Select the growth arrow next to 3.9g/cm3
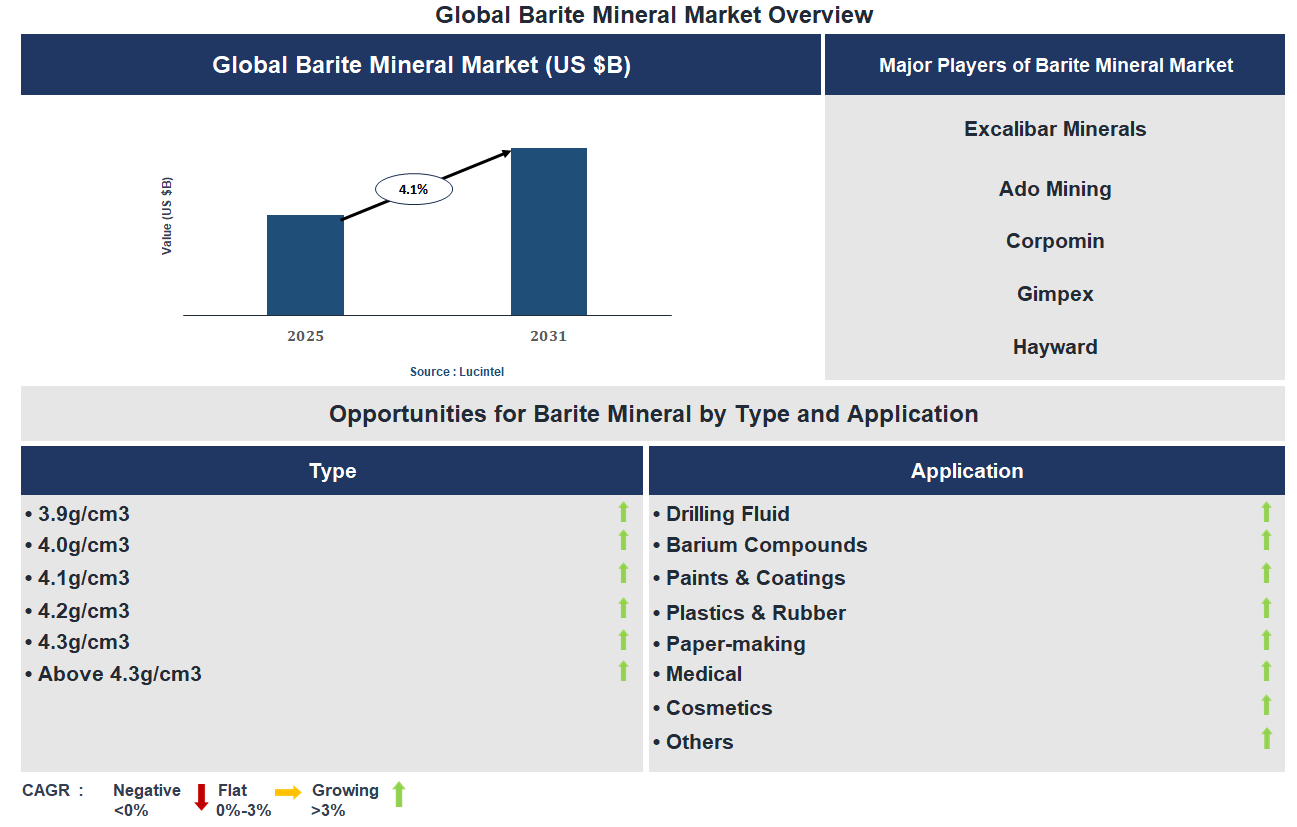This screenshot has width=1297, height=827. [x=624, y=513]
